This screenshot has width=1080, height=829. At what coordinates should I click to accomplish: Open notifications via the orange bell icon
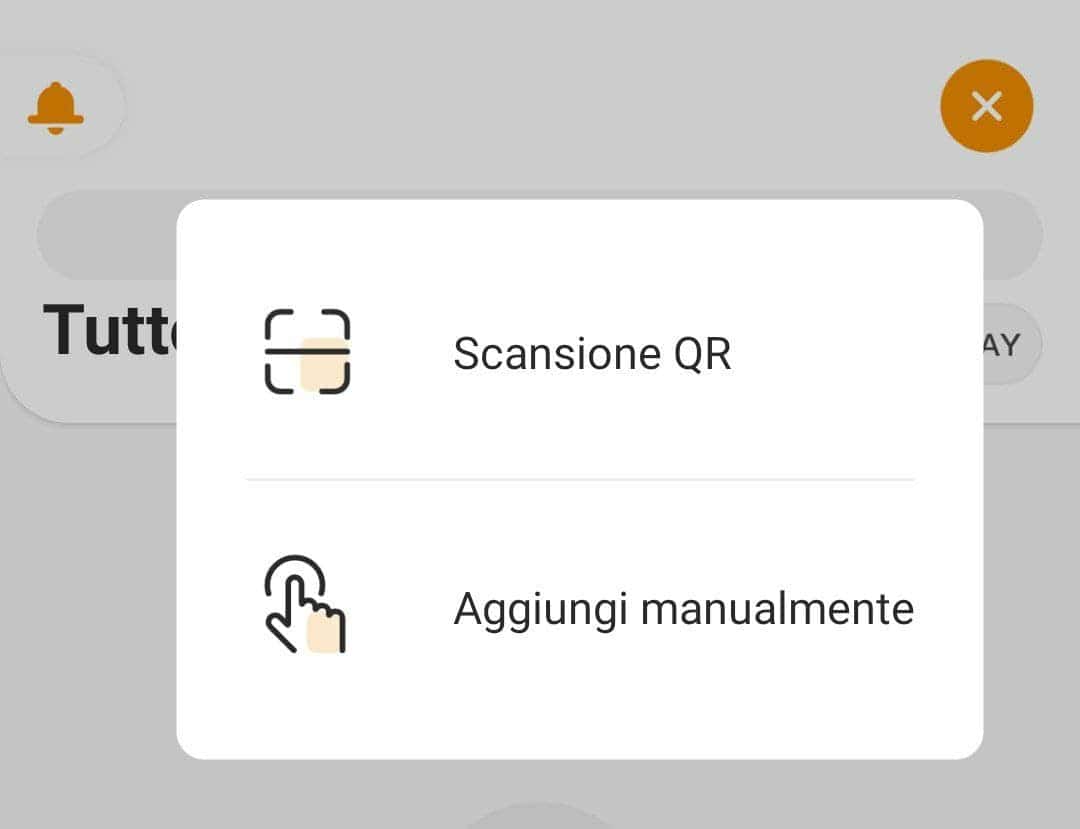tap(56, 108)
